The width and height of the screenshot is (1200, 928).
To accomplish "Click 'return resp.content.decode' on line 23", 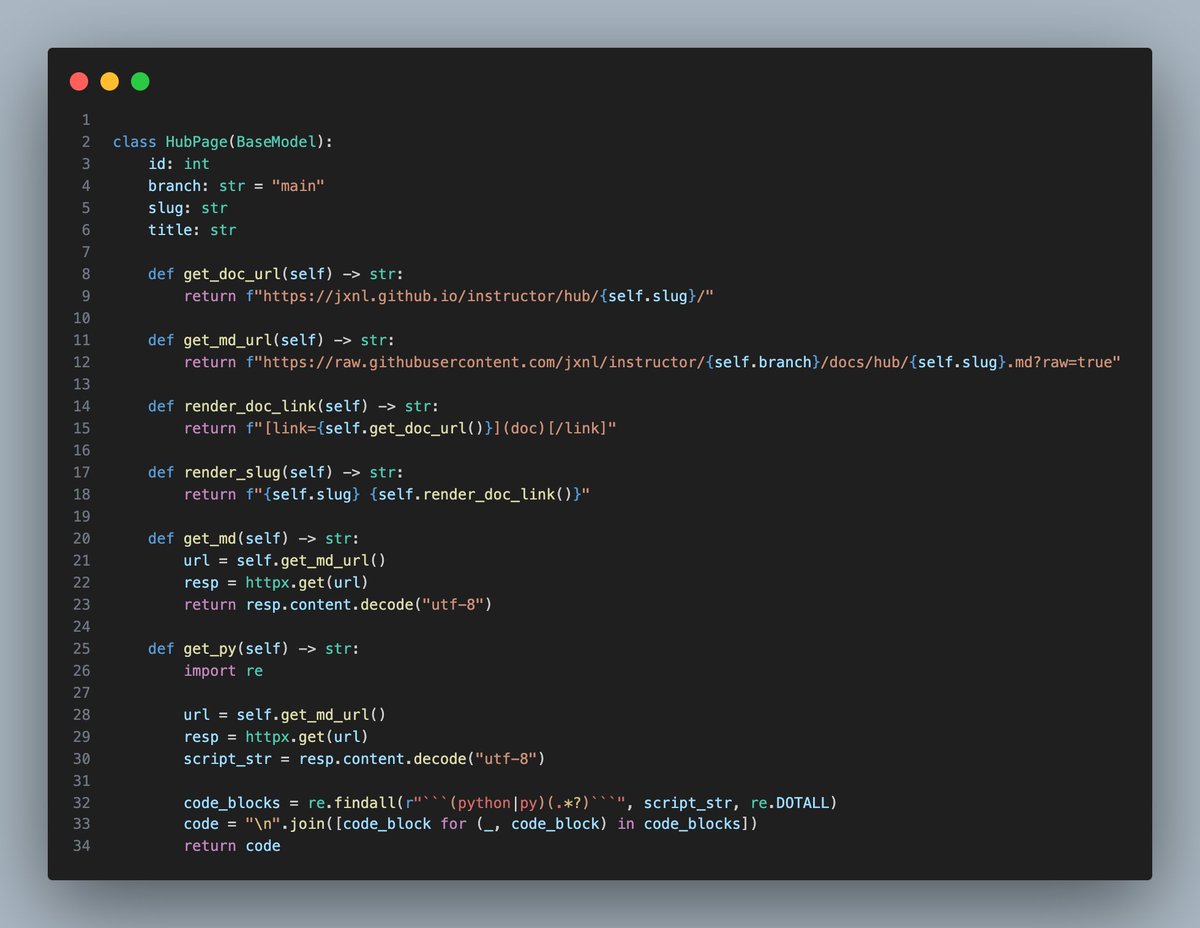I will tap(338, 604).
